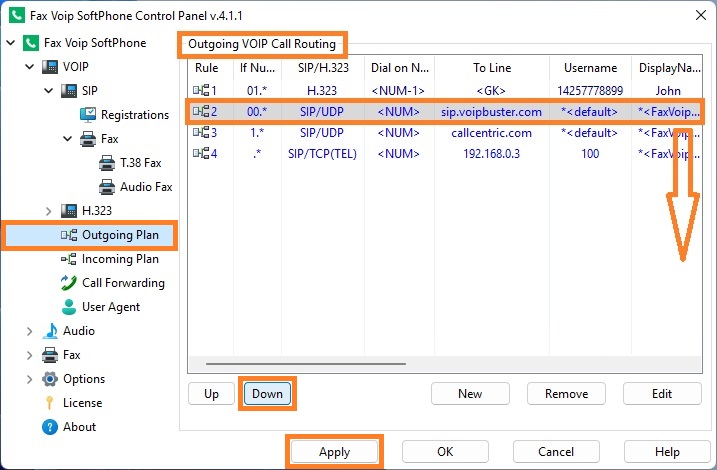Close the Control Panel window
717x470 pixels.
pos(701,16)
